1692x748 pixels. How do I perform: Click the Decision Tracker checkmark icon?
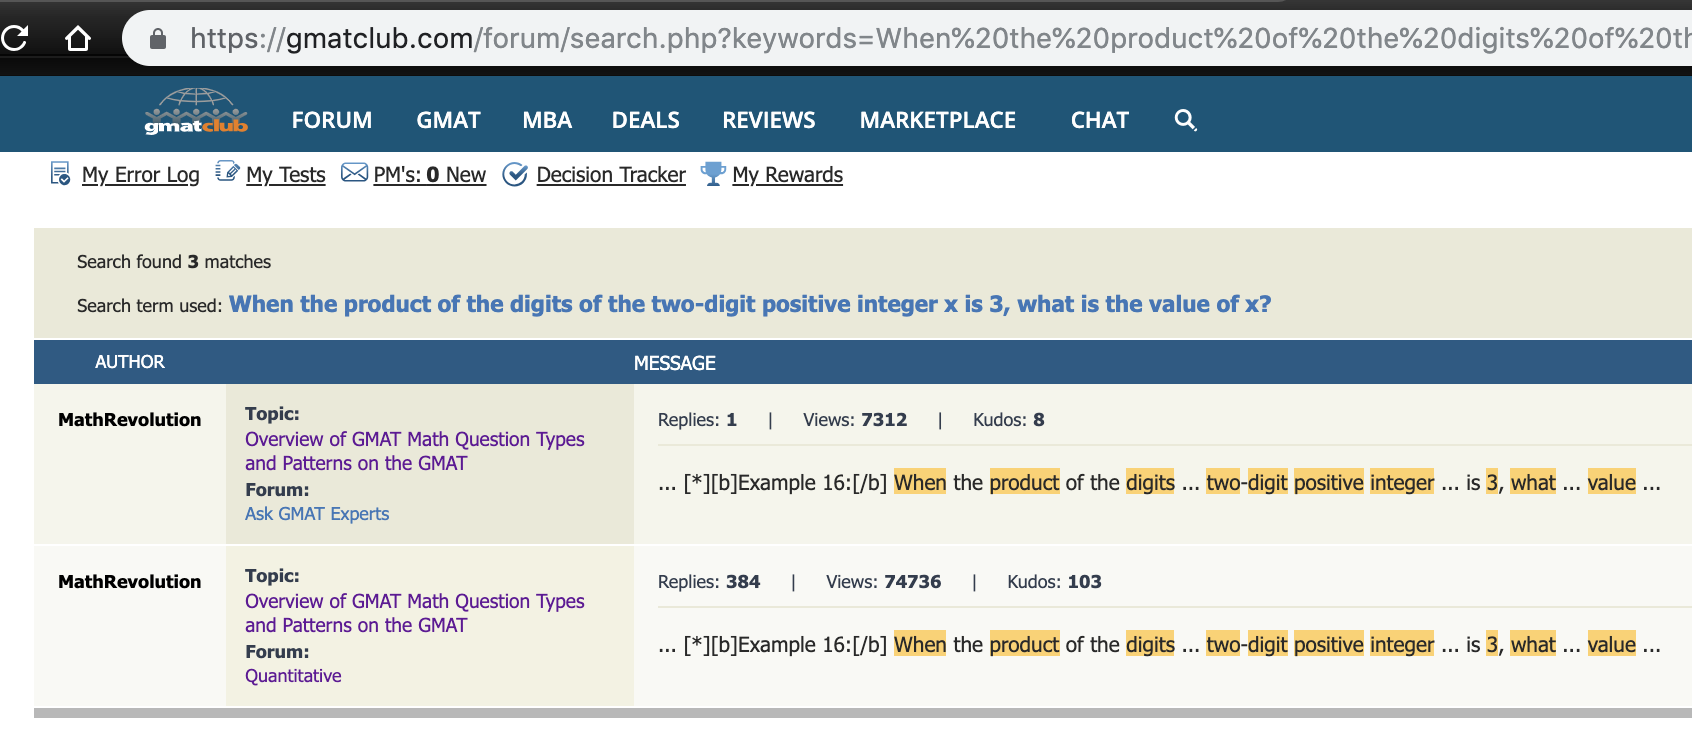[x=515, y=175]
